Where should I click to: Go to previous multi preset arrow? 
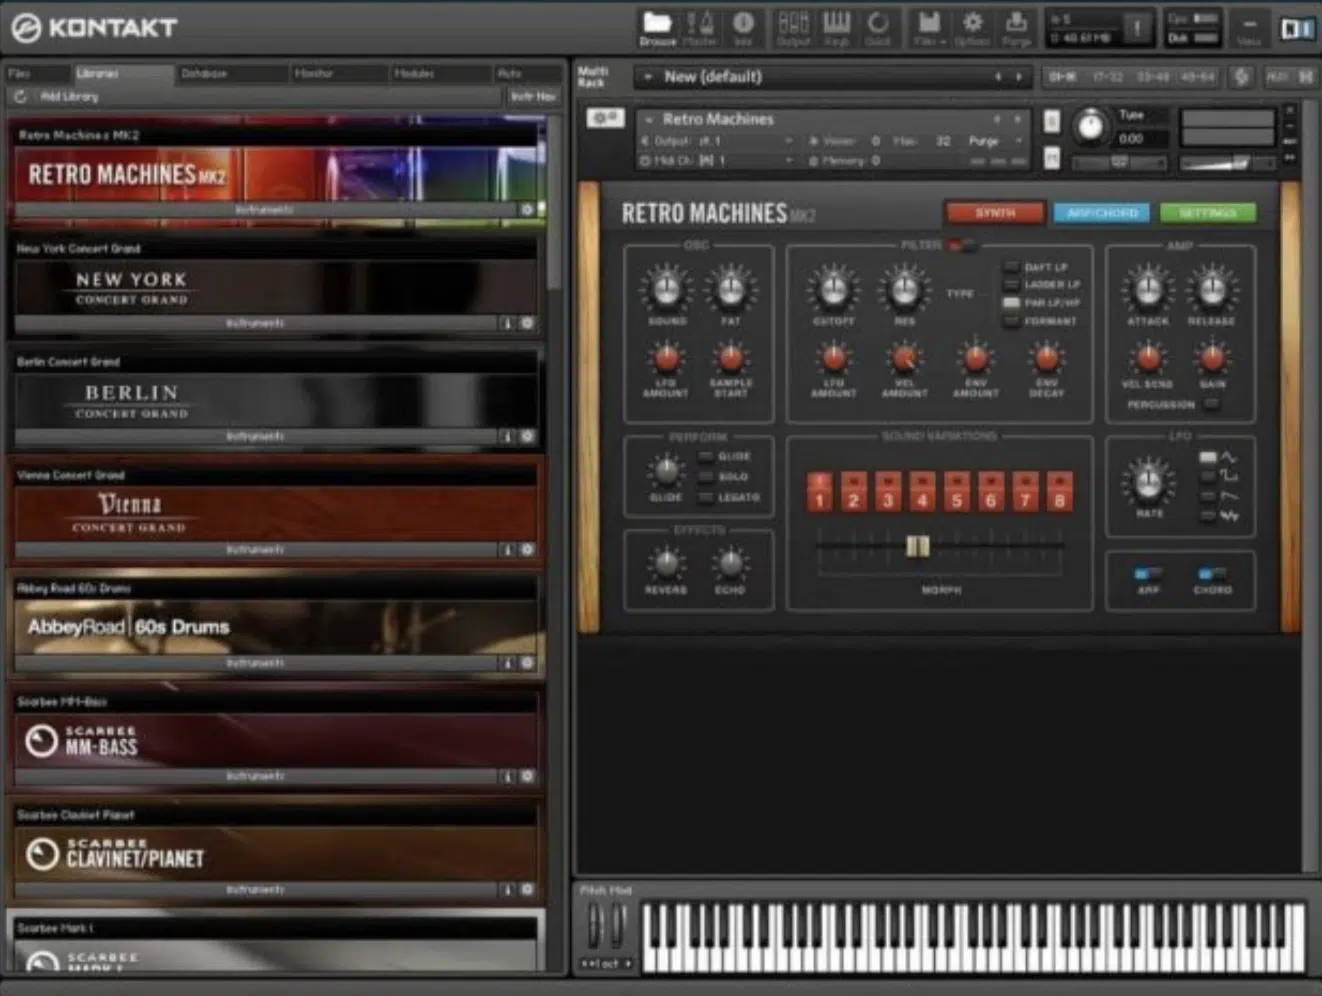click(997, 77)
